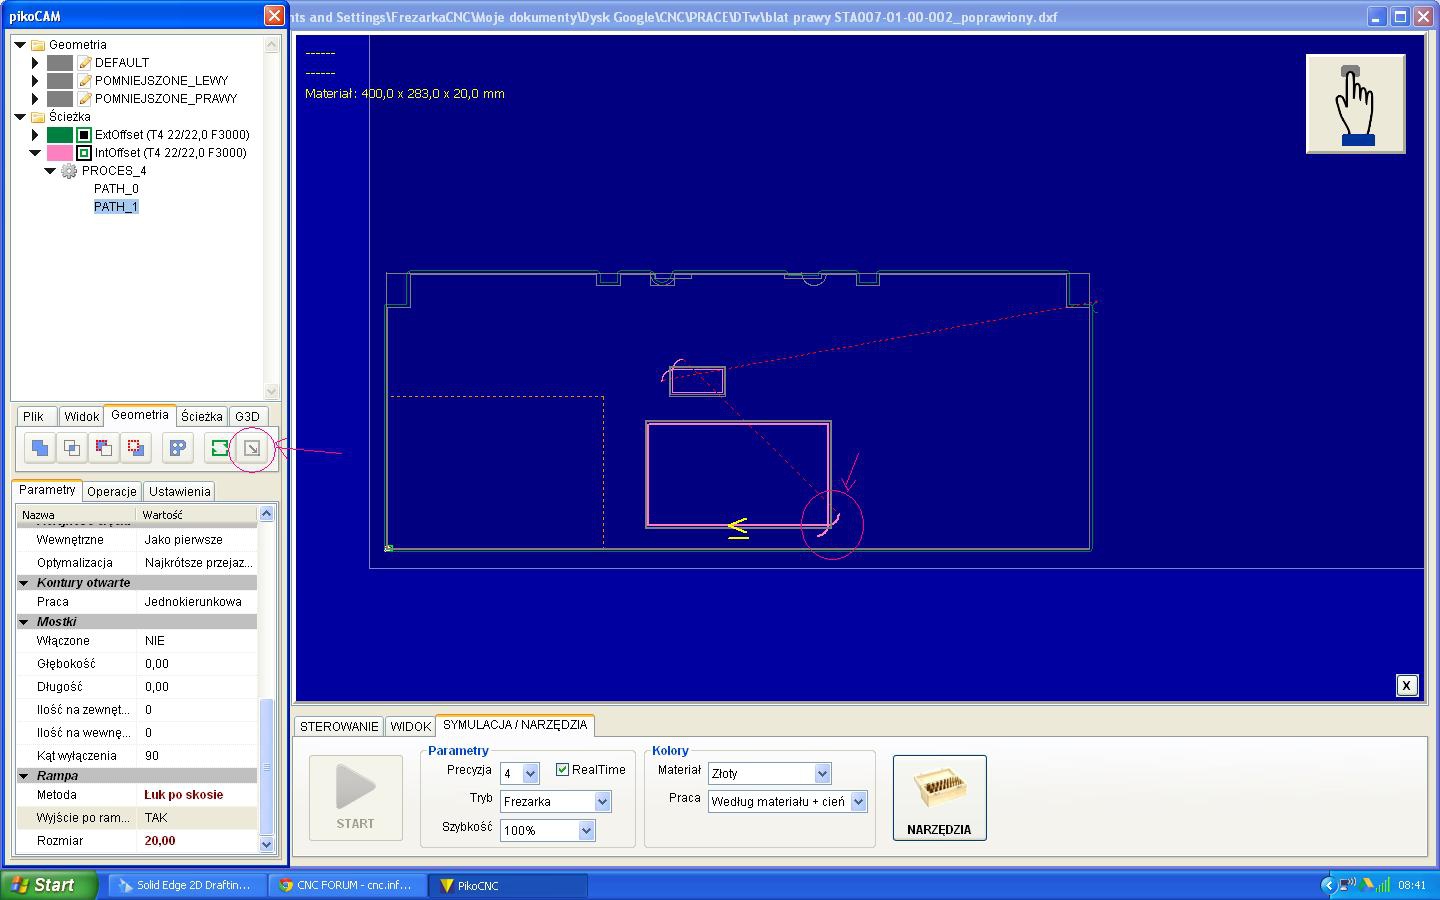Open the Materiał Złoty dropdown
Viewport: 1440px width, 900px height.
tap(822, 773)
